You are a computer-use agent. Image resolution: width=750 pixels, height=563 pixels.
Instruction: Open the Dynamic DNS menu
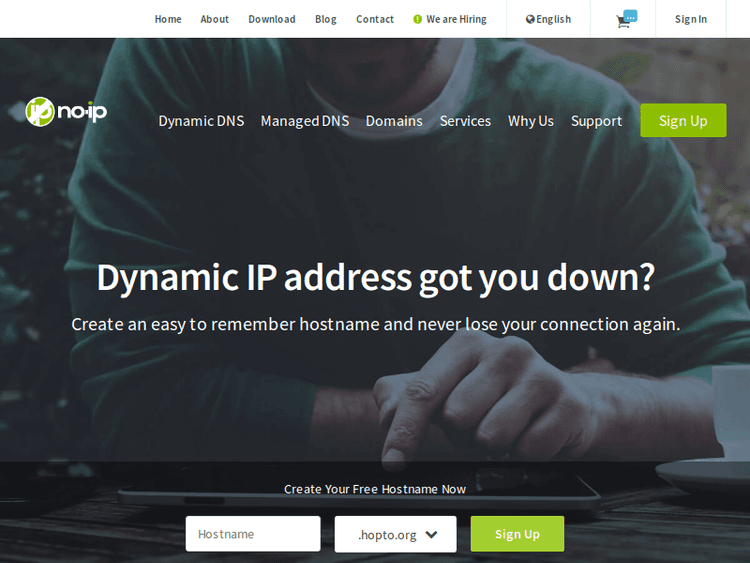(x=201, y=121)
